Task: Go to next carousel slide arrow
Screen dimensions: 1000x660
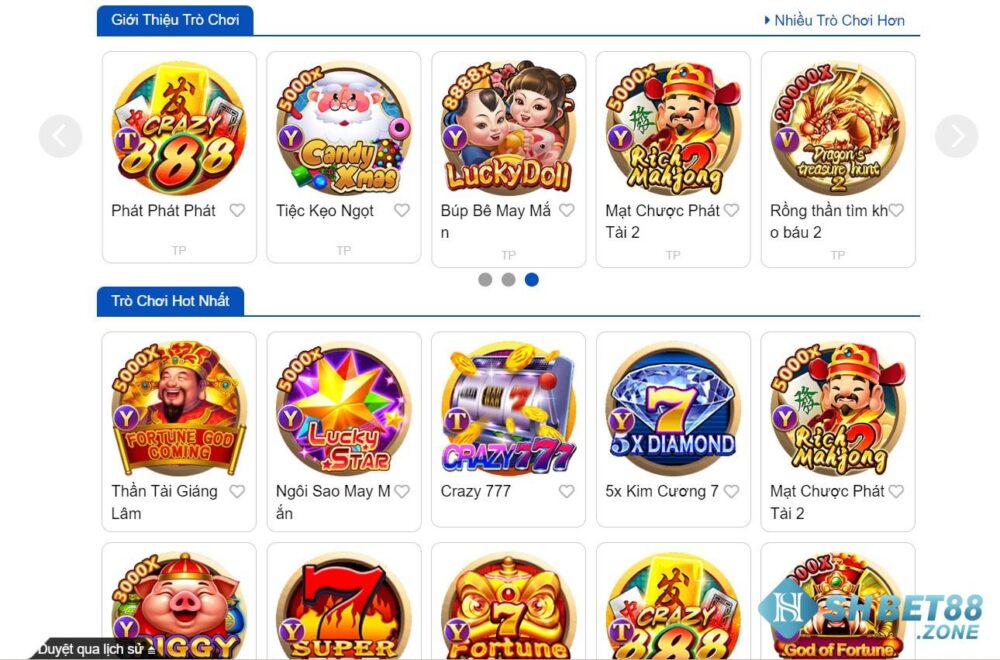Action: click(956, 136)
